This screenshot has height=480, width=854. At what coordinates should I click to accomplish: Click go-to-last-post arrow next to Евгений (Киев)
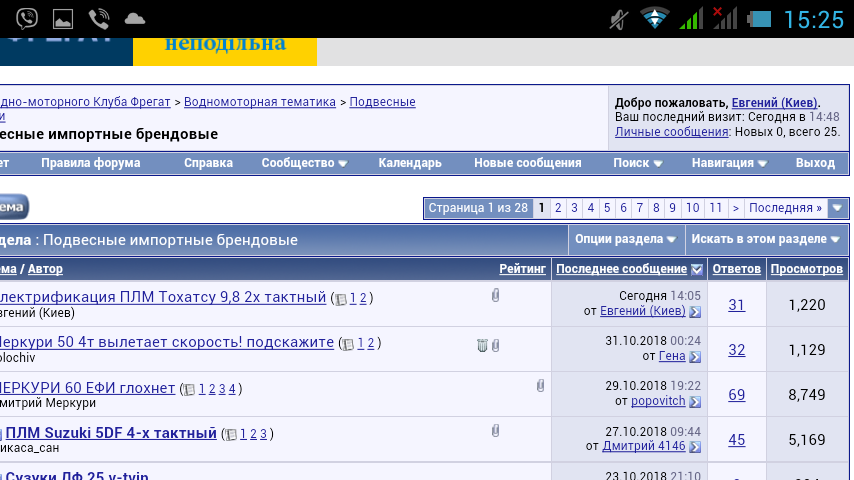[x=695, y=312]
